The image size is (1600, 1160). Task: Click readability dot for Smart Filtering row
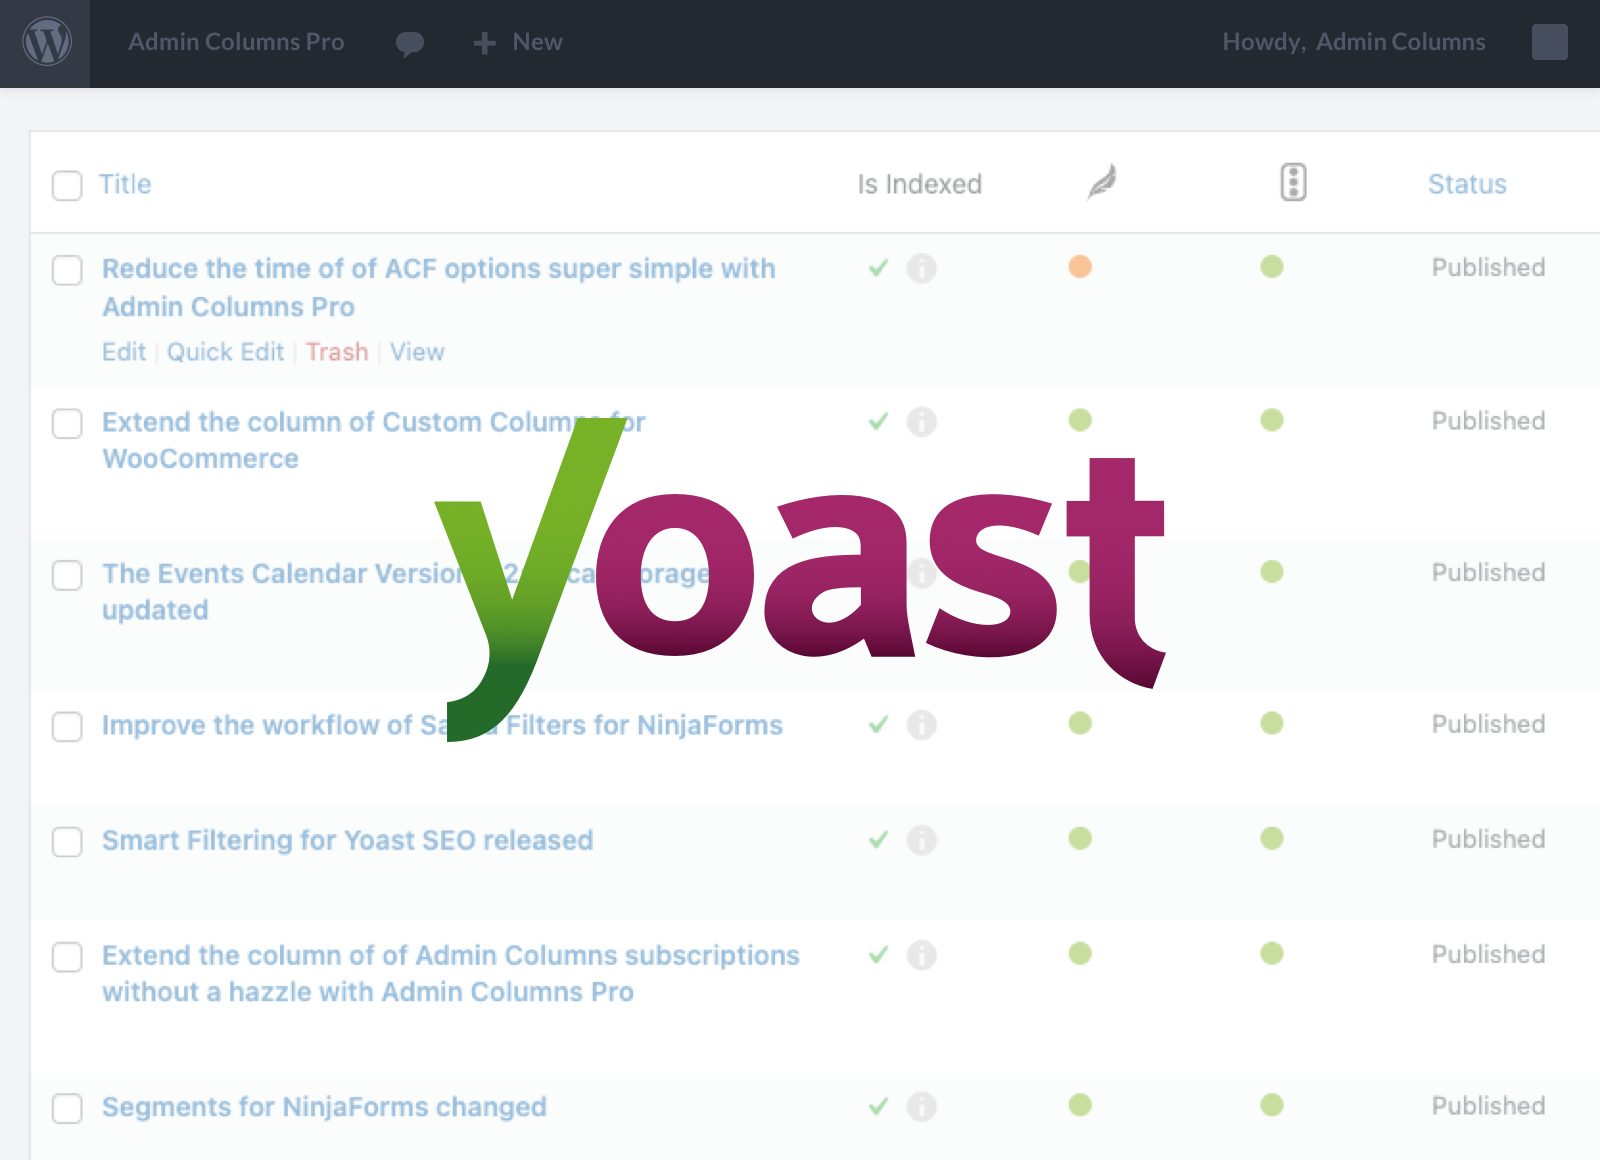tap(1080, 837)
